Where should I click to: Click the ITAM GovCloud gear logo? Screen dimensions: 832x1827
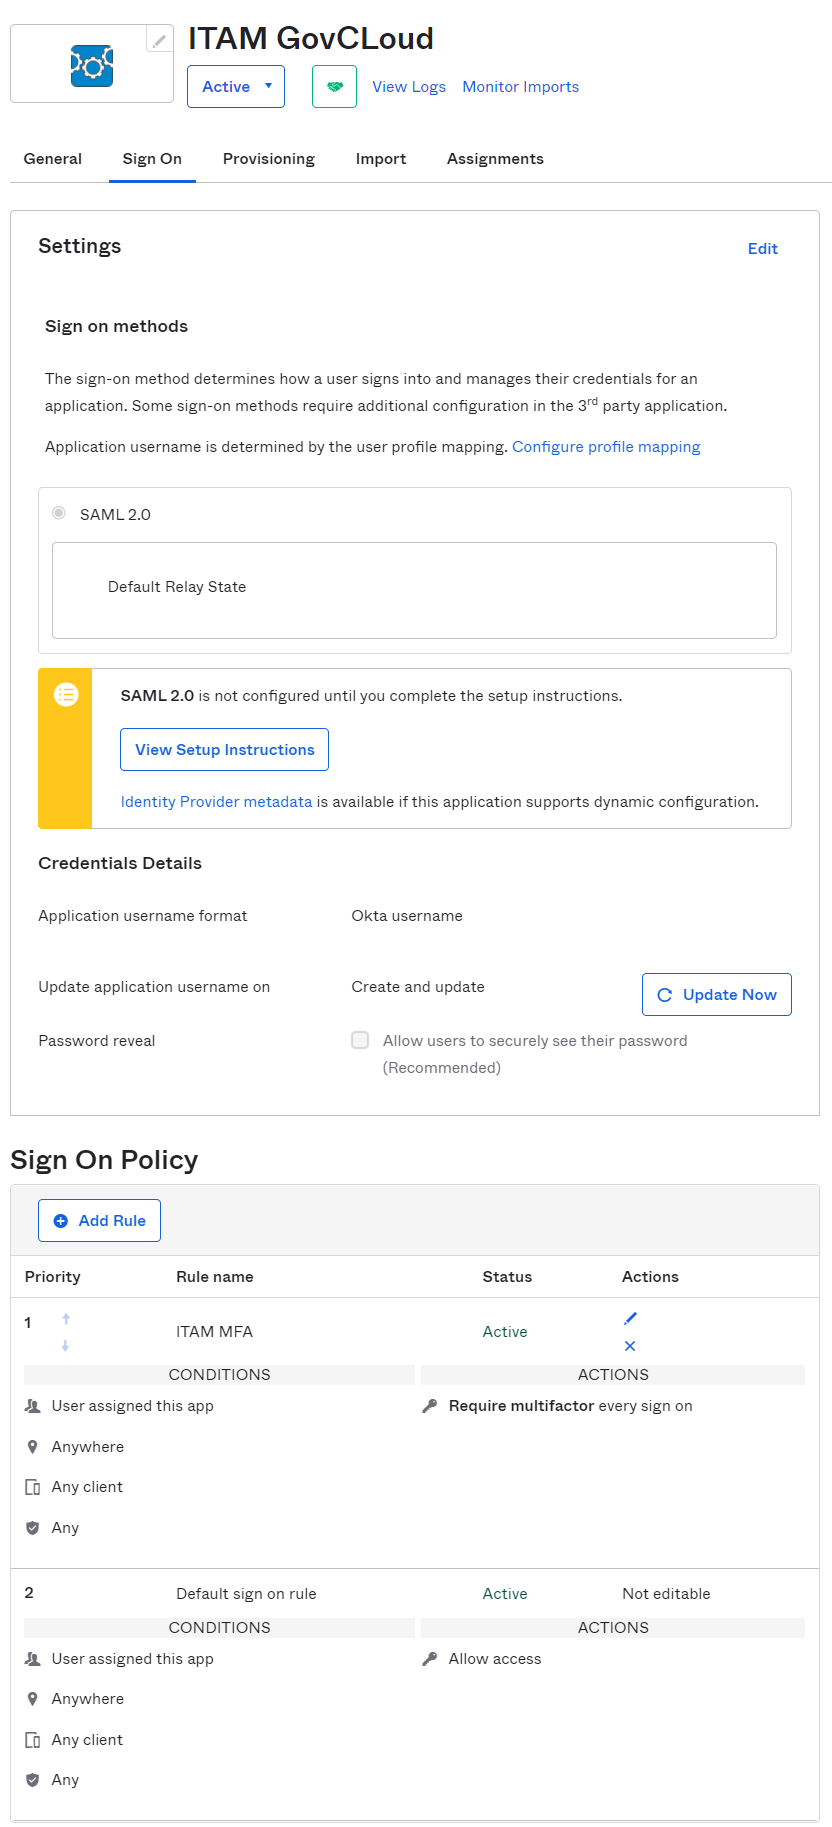[92, 65]
